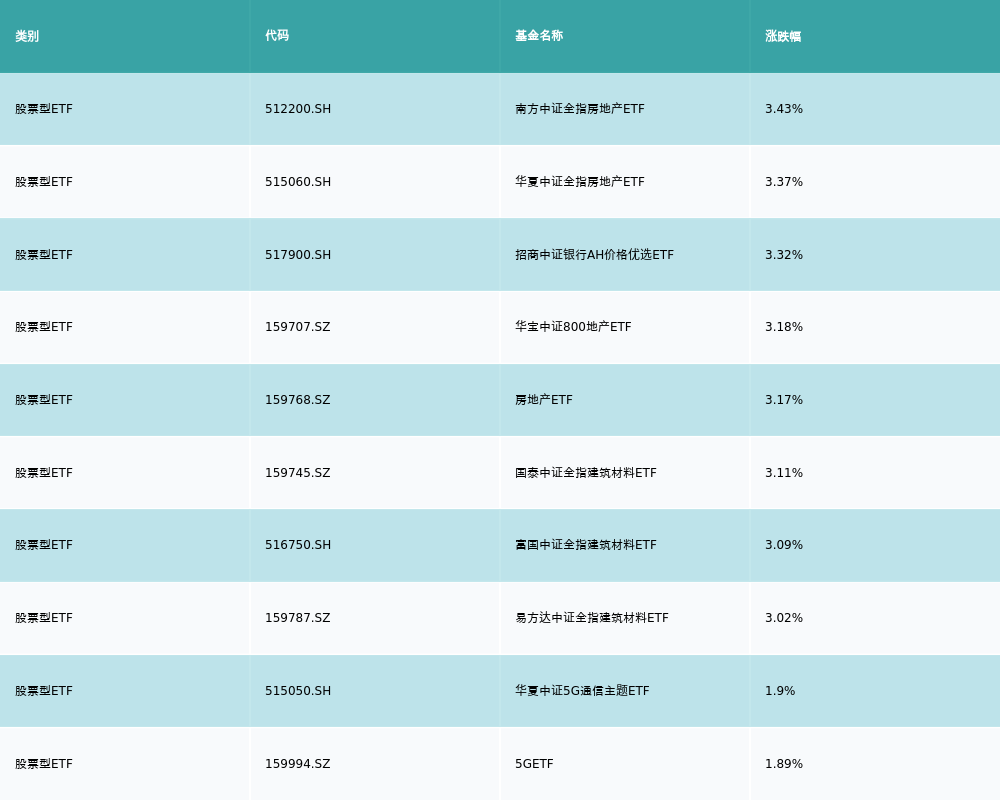Click the 基金名称 column header
Screen dimensions: 1000x800
tap(539, 36)
